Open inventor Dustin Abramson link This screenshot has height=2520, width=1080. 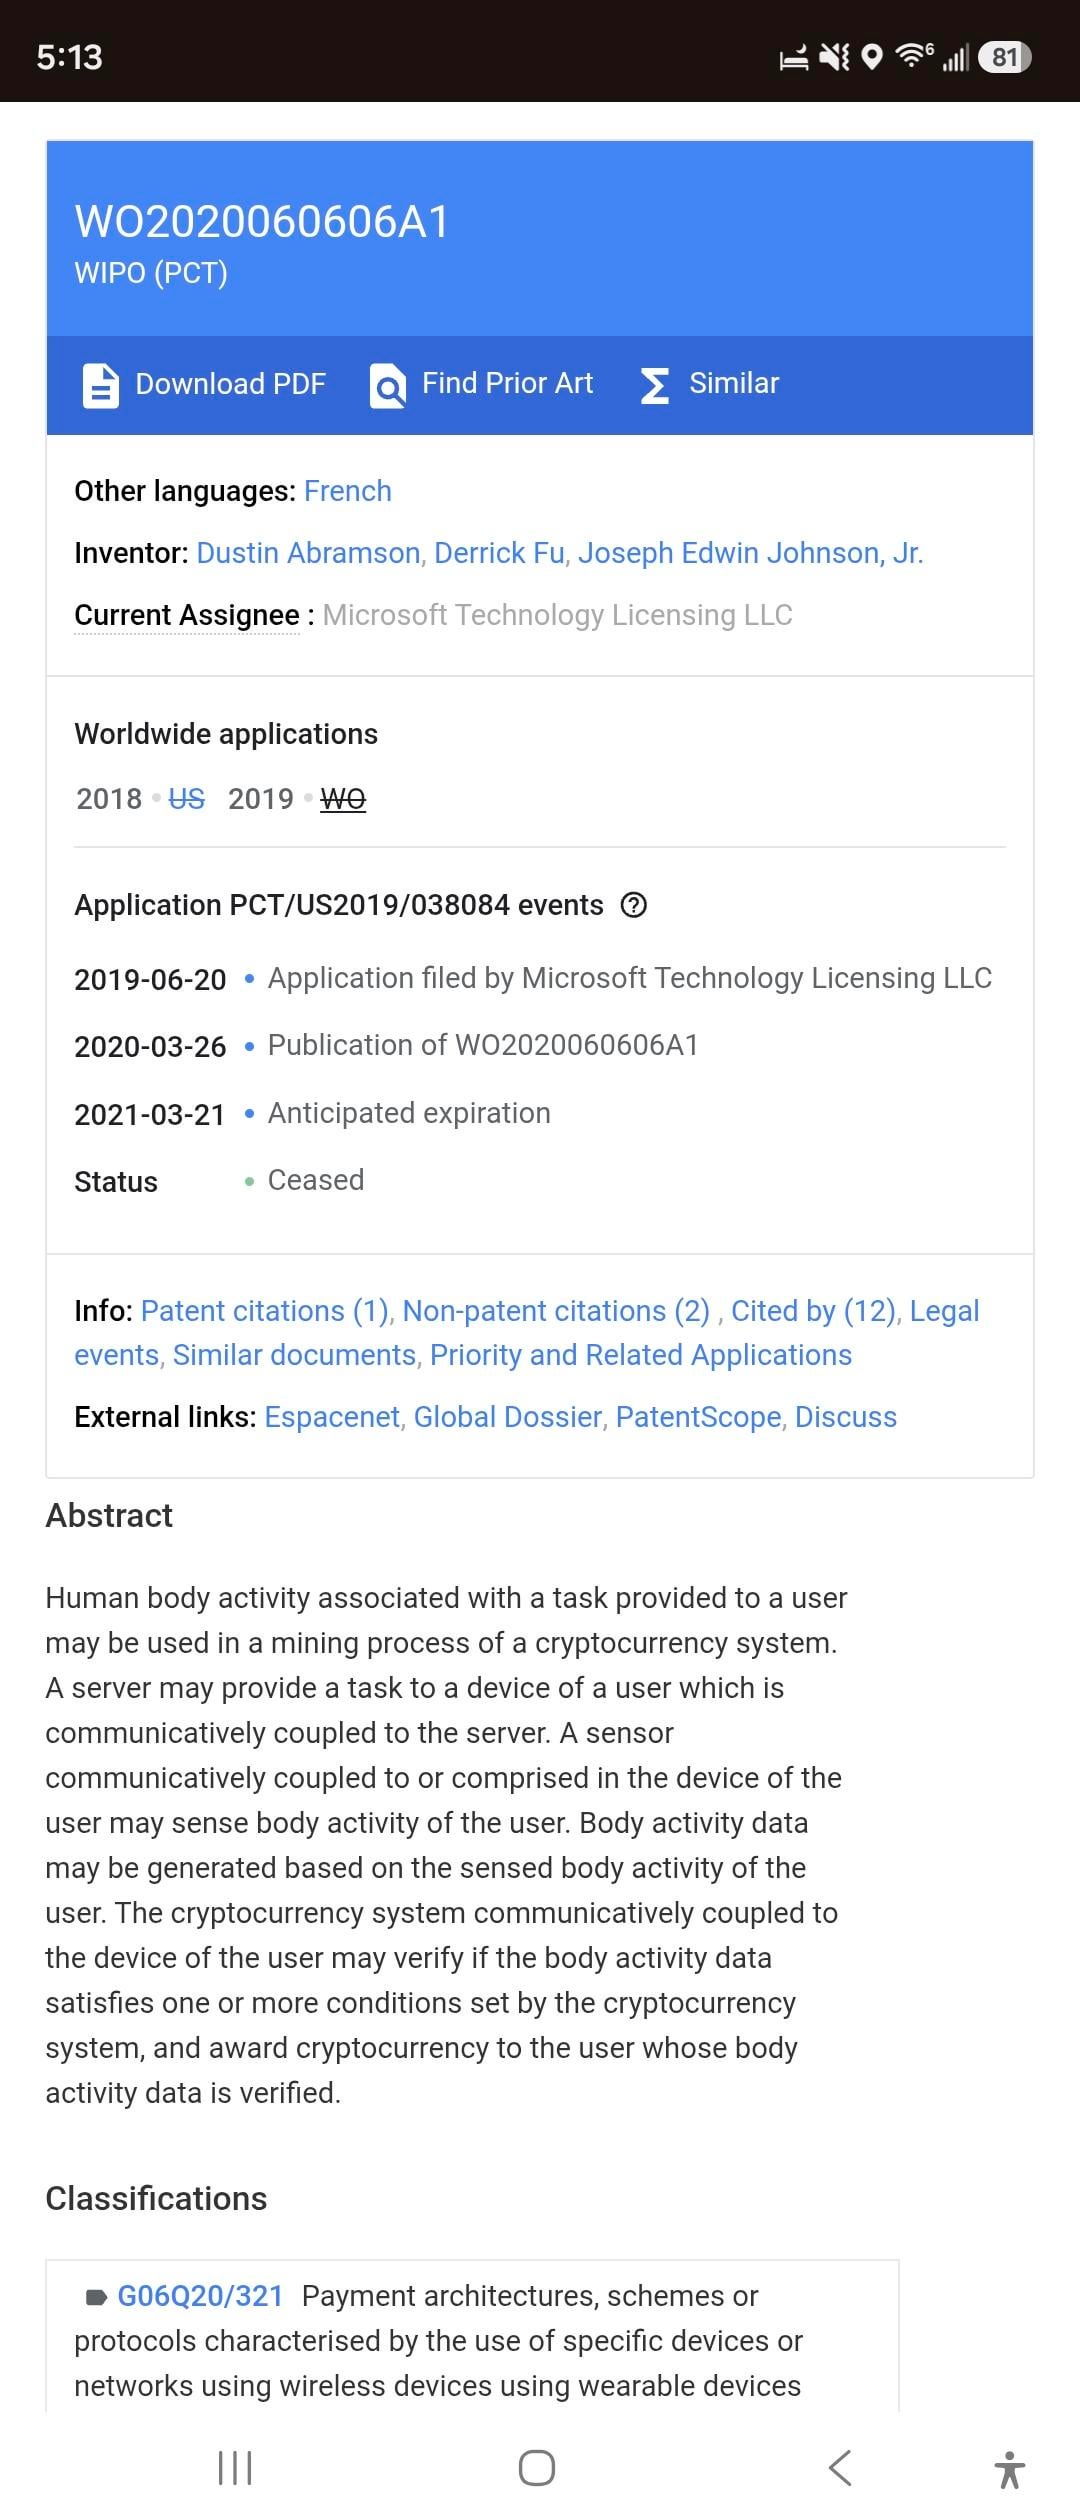pos(309,553)
